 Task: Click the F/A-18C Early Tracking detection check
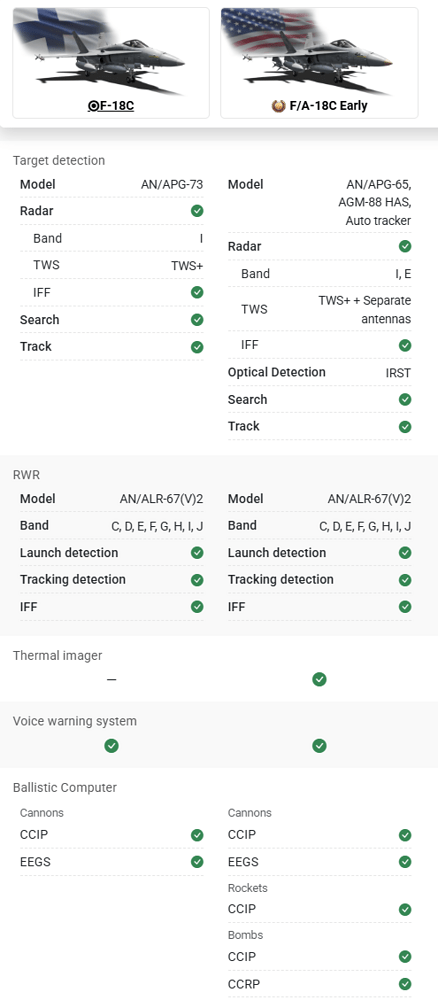click(405, 580)
